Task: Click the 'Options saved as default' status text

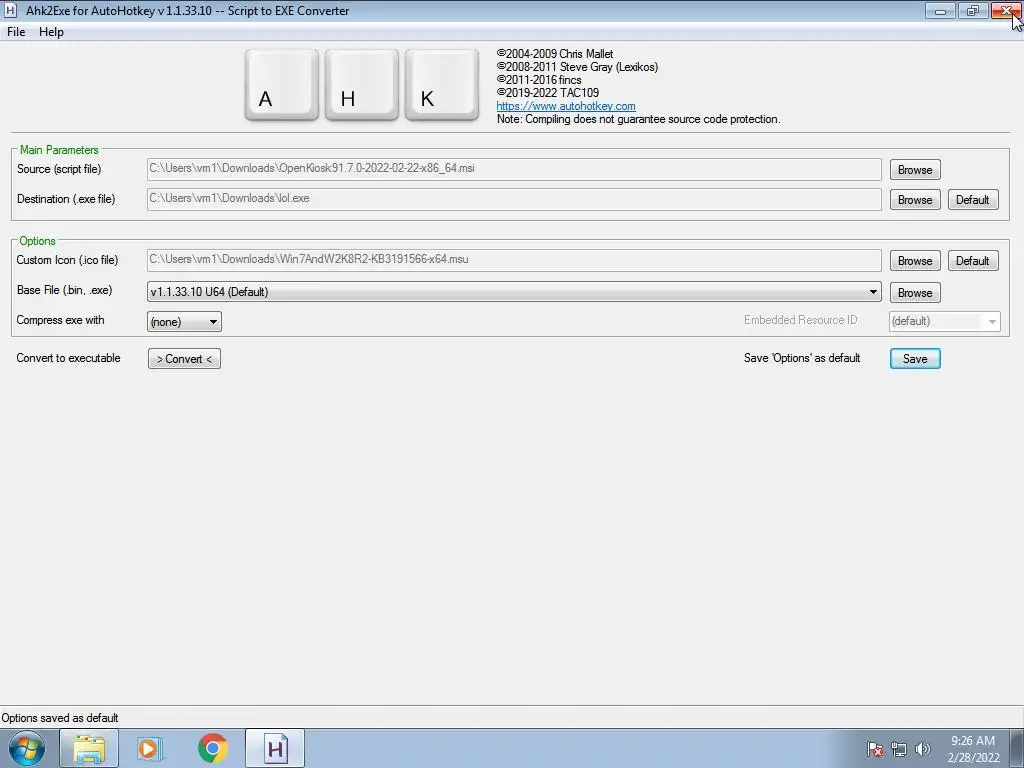Action: pos(60,718)
